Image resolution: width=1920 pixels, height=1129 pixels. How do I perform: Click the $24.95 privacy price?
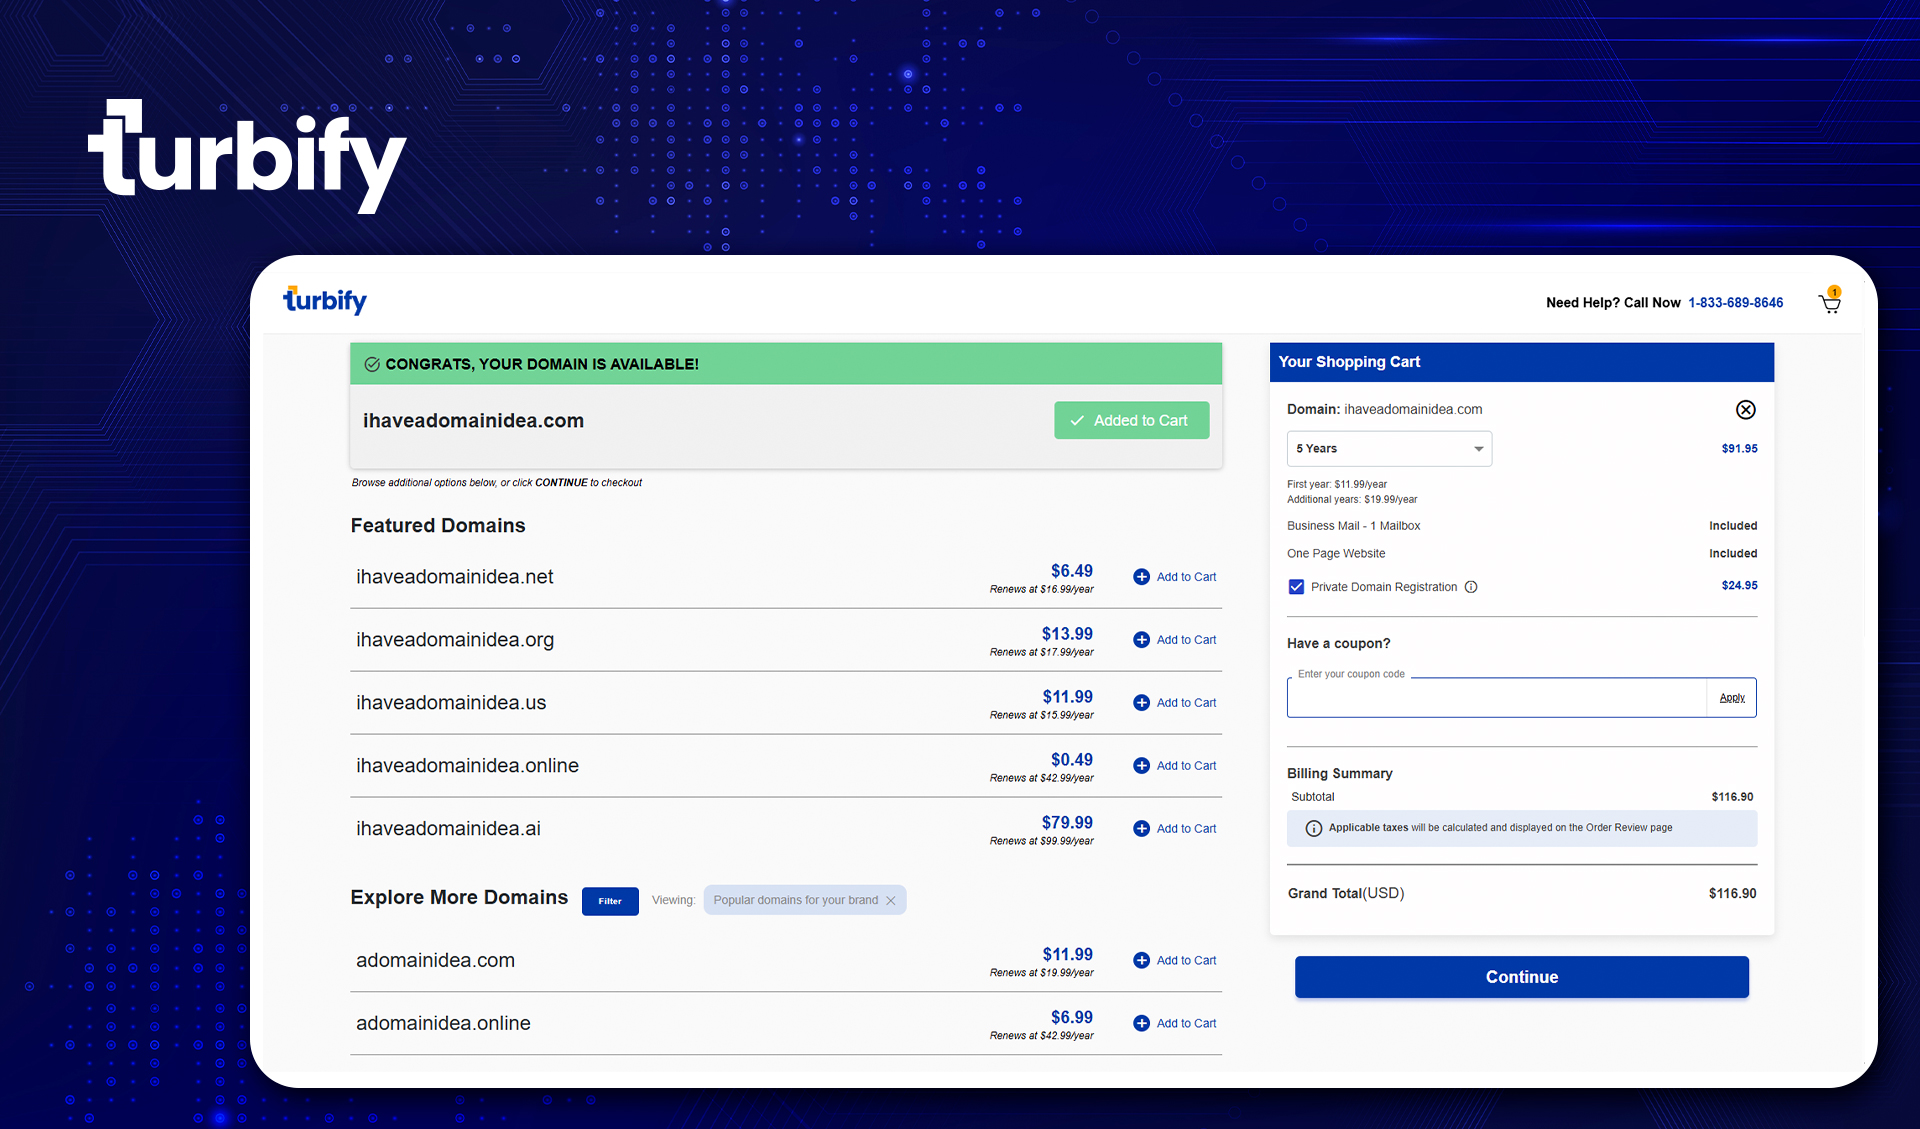(1739, 586)
